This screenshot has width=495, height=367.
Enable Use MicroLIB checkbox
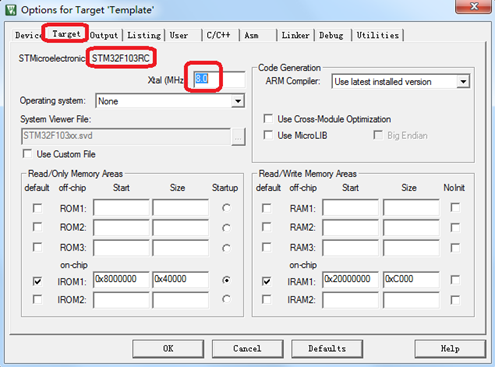click(x=268, y=135)
